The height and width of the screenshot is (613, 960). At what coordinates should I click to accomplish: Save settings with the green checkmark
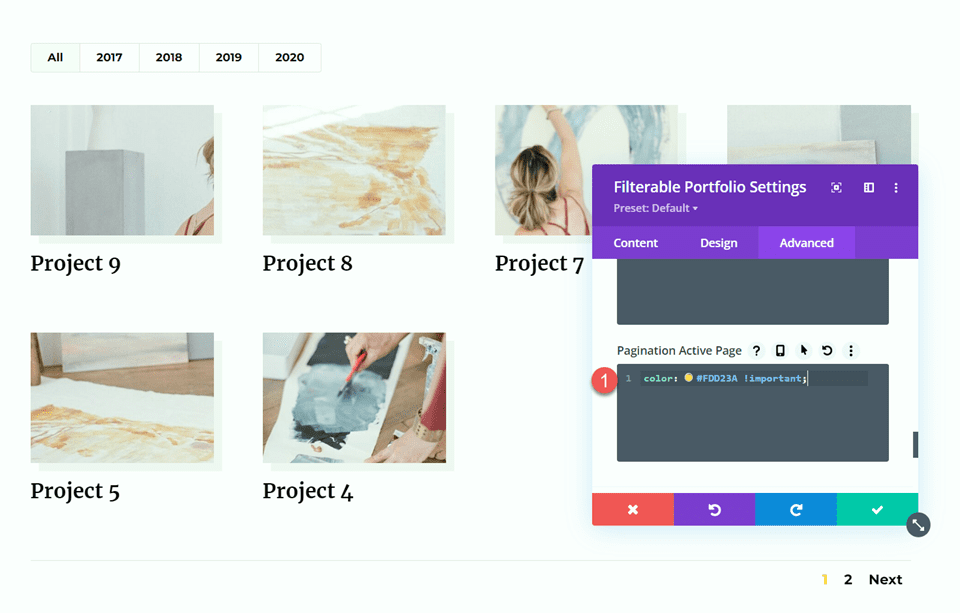[878, 509]
